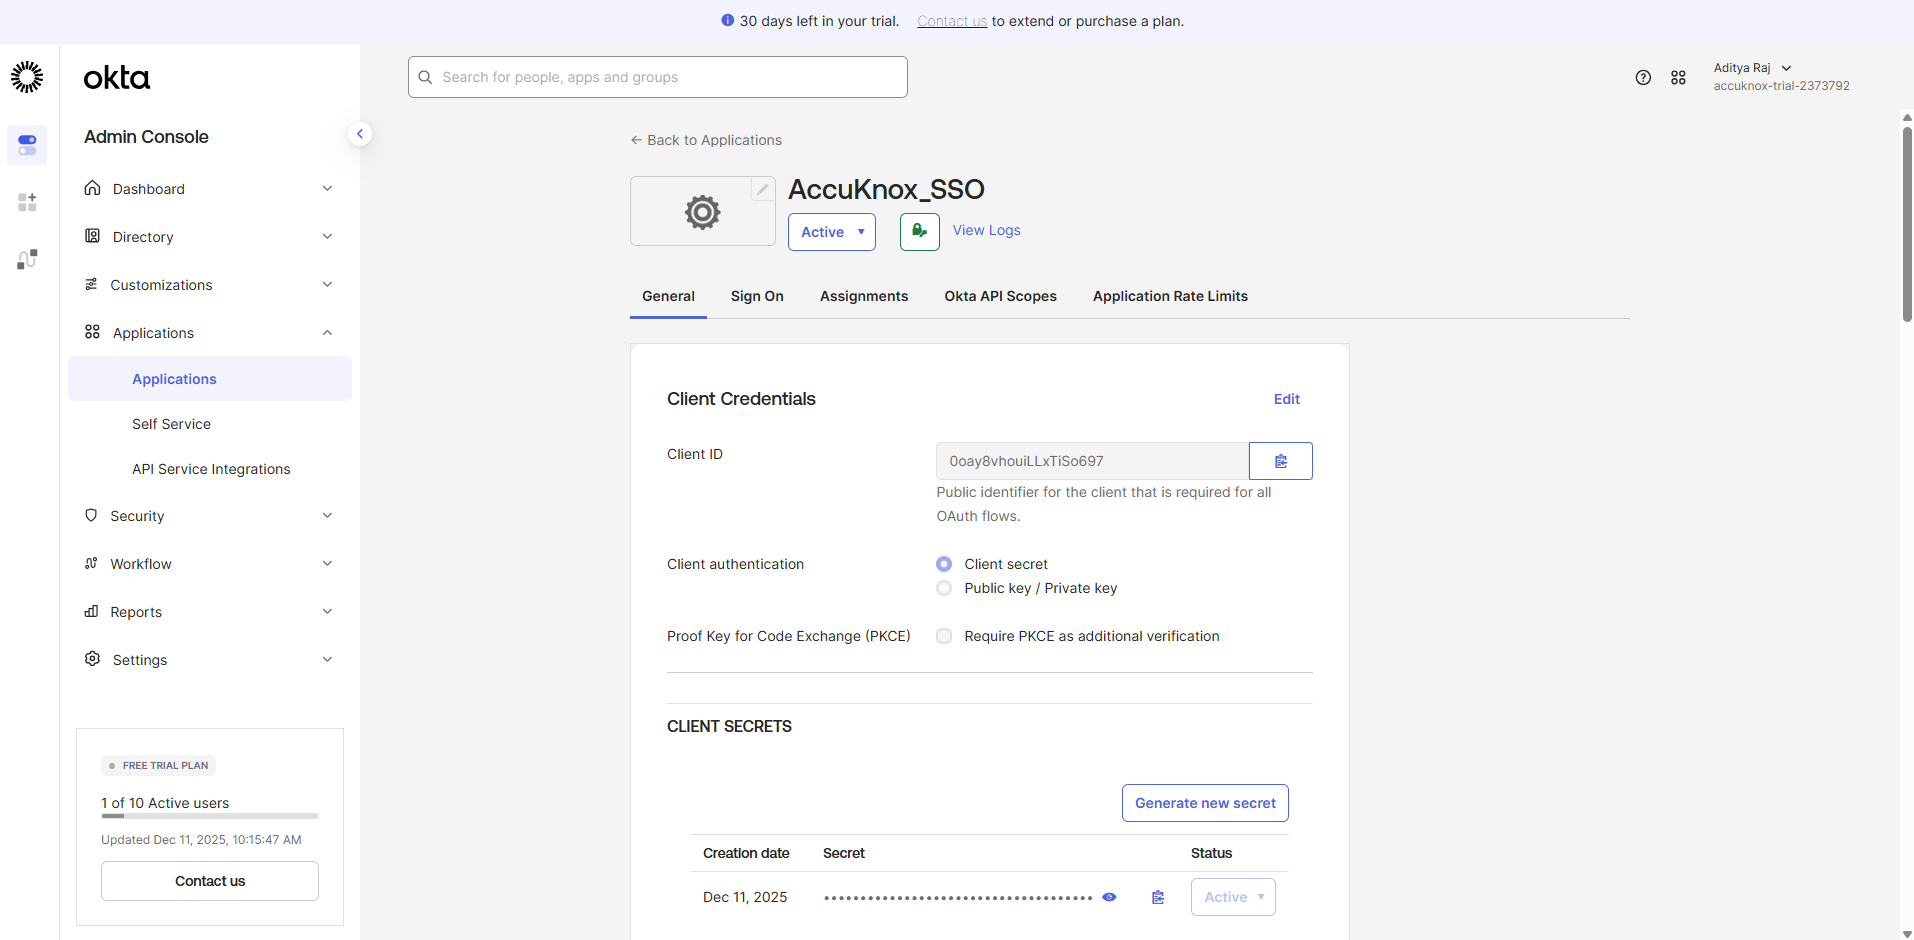The width and height of the screenshot is (1914, 940).
Task: Edit the AccuKnox_SSO application logo
Action: [x=762, y=189]
